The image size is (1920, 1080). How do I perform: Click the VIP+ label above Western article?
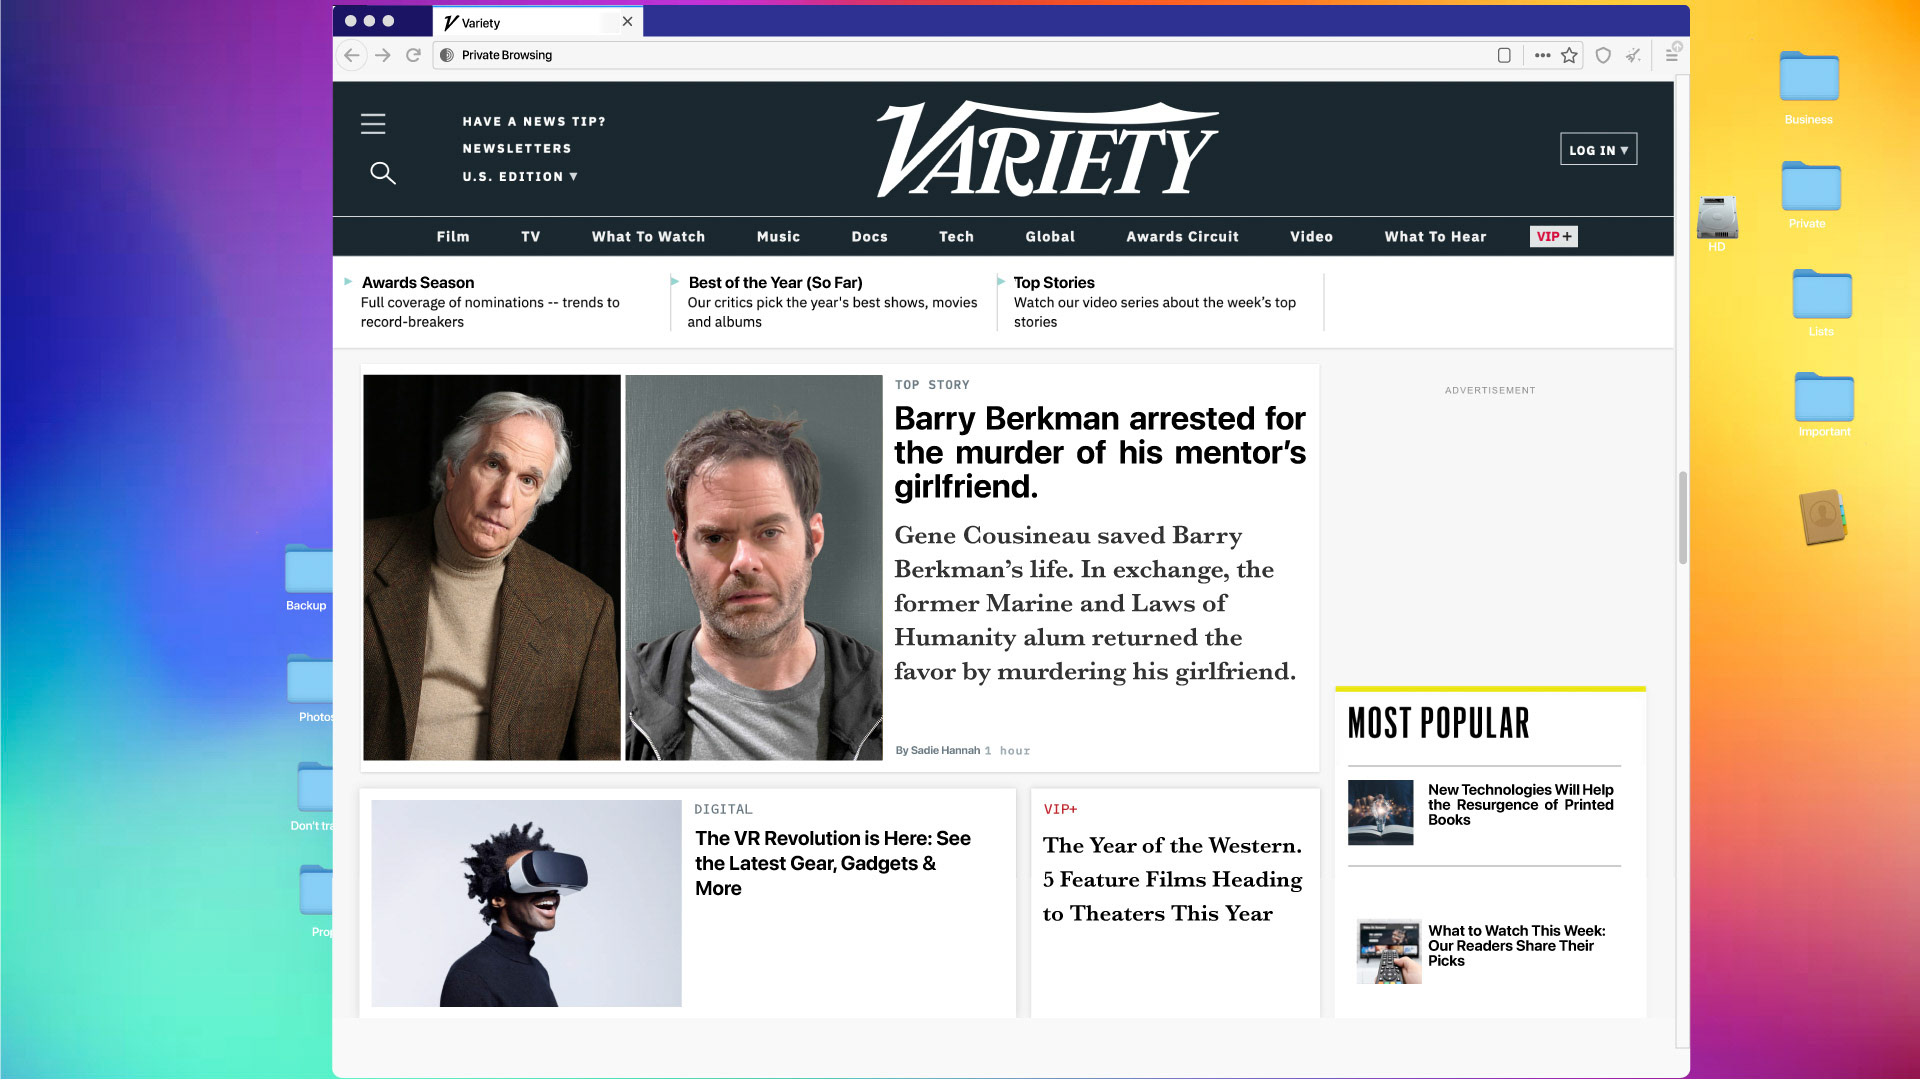pos(1060,809)
